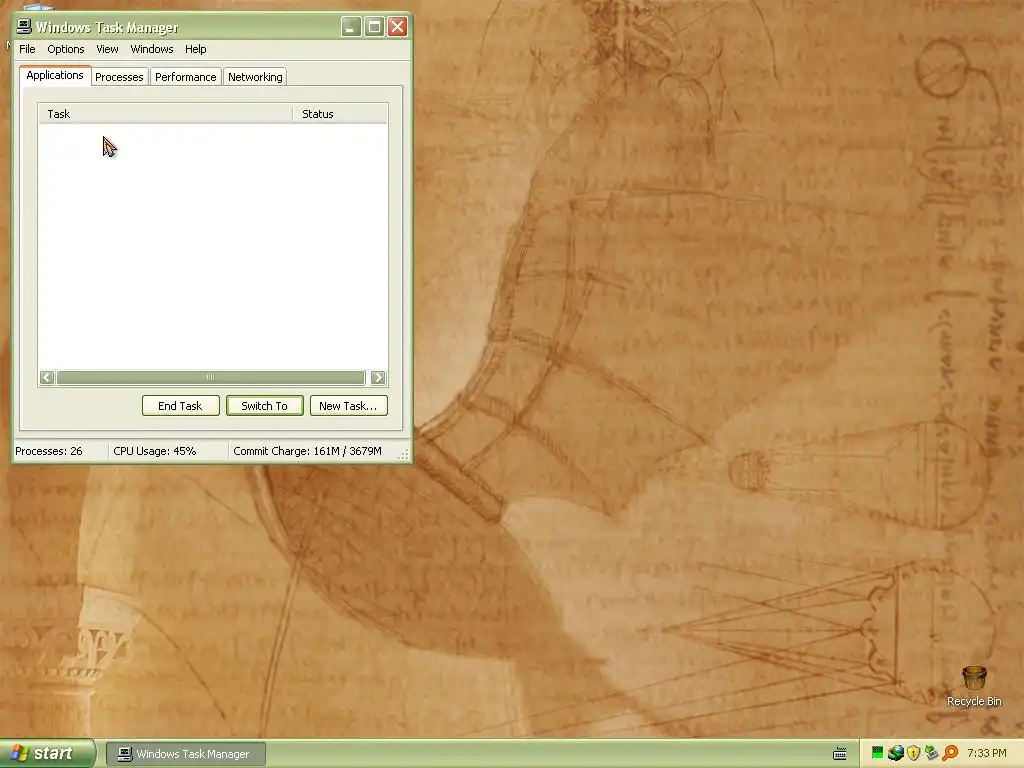This screenshot has height=768, width=1024.
Task: Click the horizontal scrollbar thumb in task list
Action: click(x=210, y=377)
